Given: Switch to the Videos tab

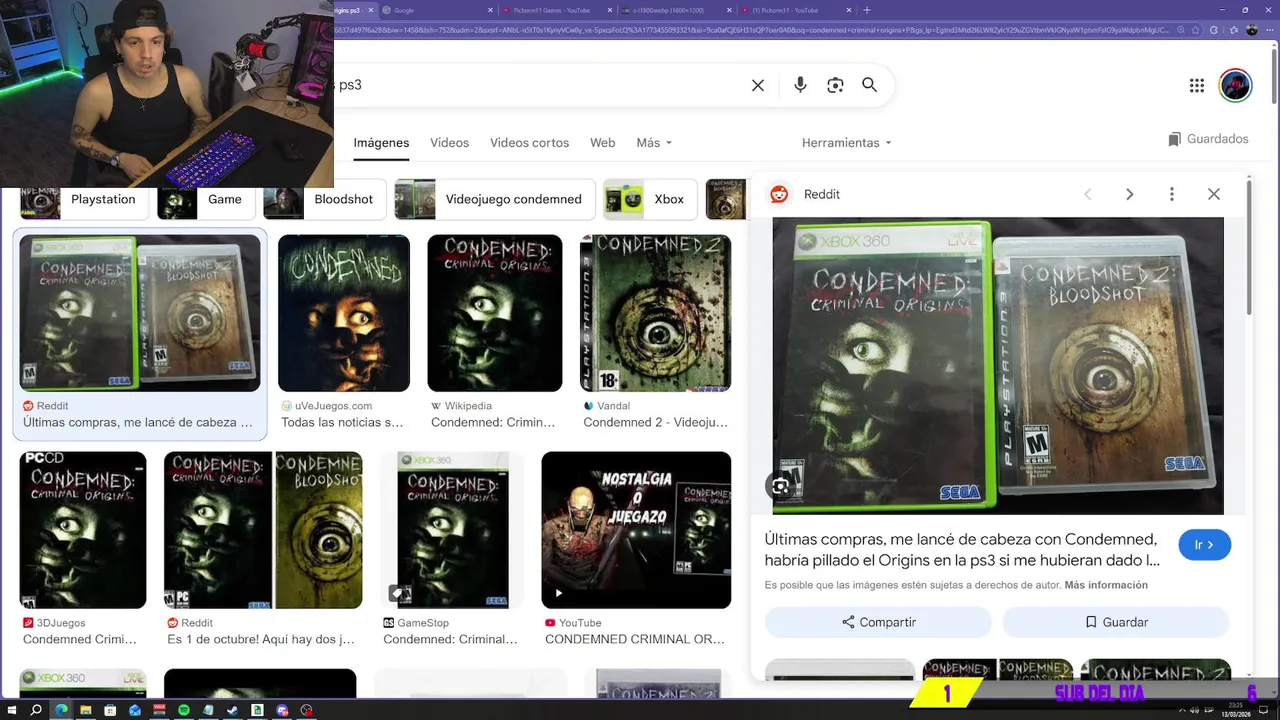Looking at the screenshot, I should click(449, 143).
